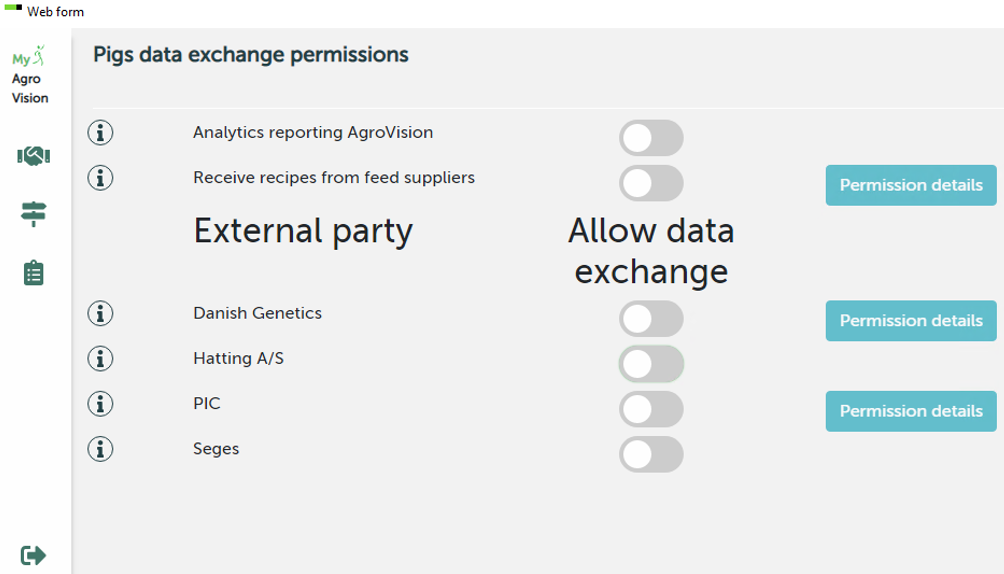The width and height of the screenshot is (1004, 574).
Task: Show info for Analytics reporting AgroVision
Action: [100, 133]
